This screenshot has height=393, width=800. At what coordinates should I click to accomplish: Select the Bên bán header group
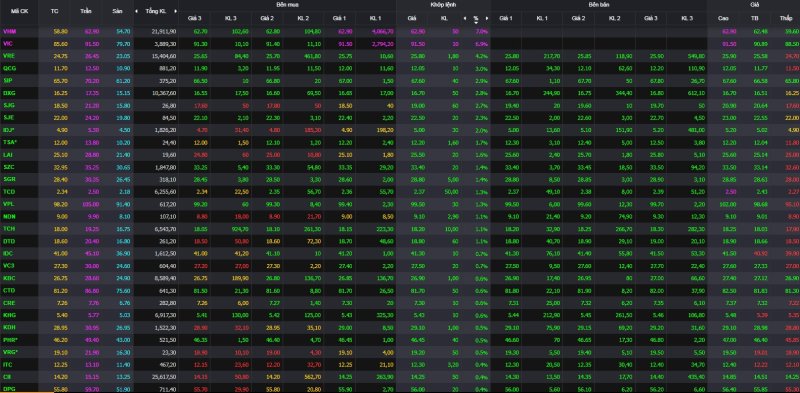tap(599, 4)
